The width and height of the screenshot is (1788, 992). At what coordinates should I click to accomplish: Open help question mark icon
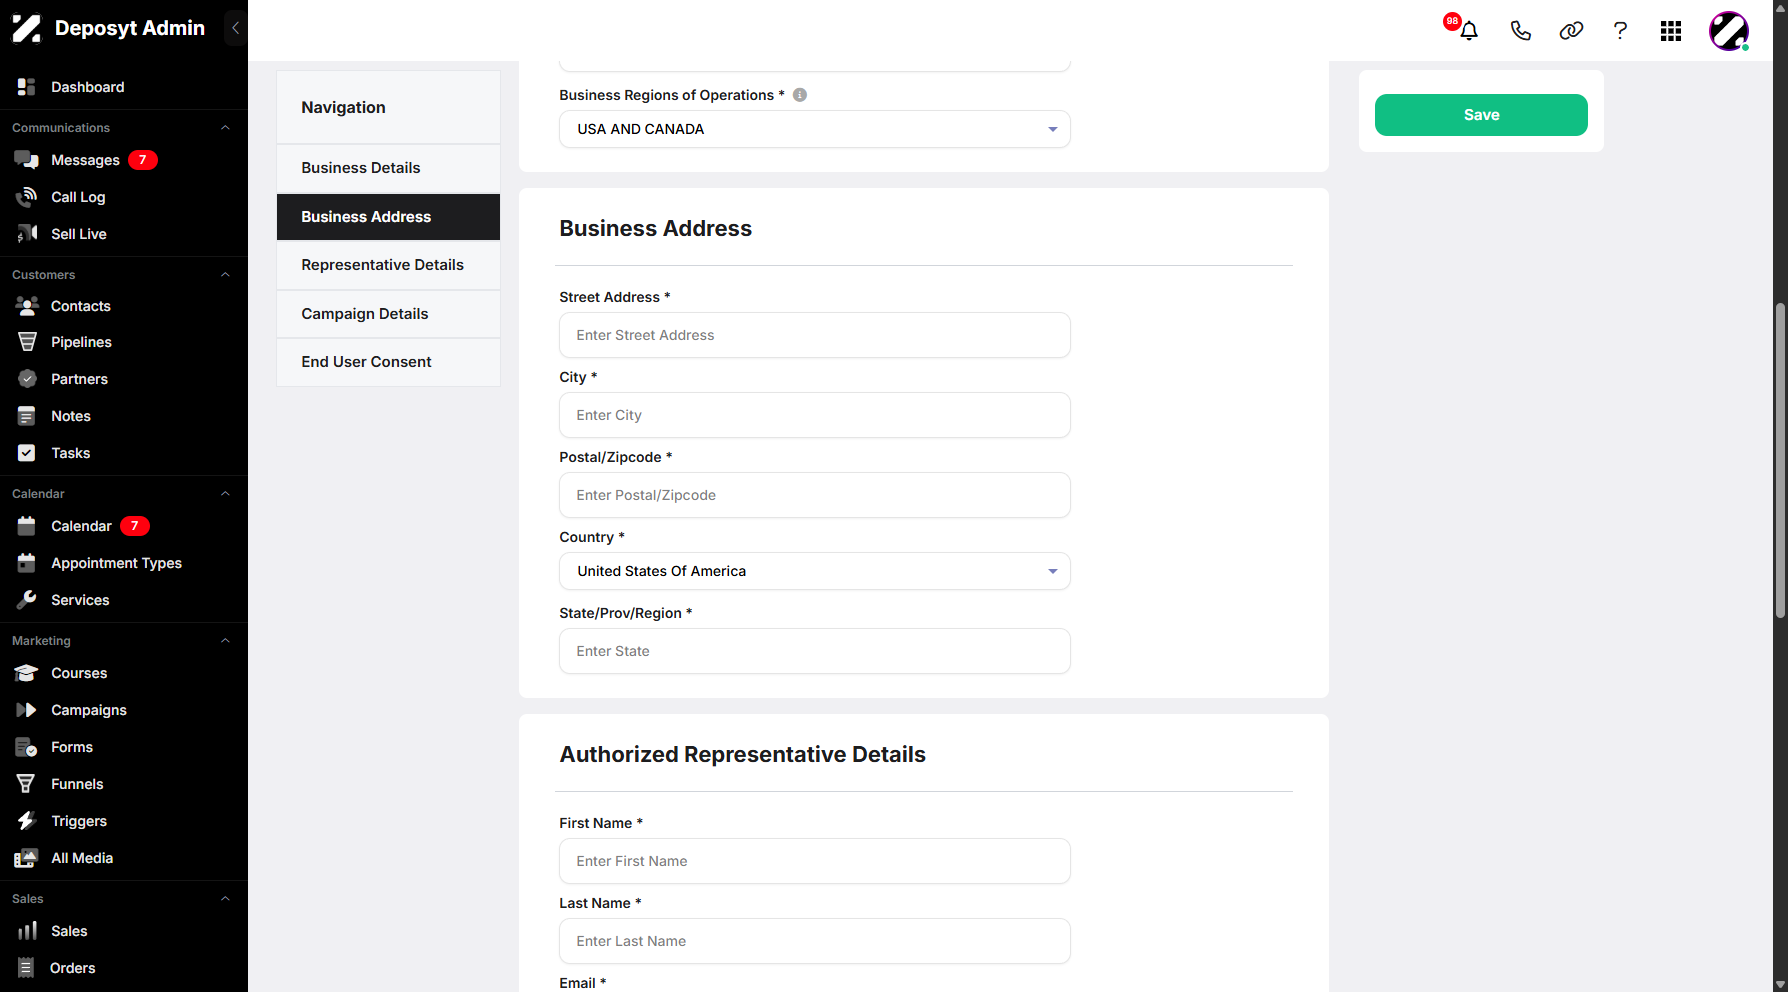pyautogui.click(x=1620, y=31)
